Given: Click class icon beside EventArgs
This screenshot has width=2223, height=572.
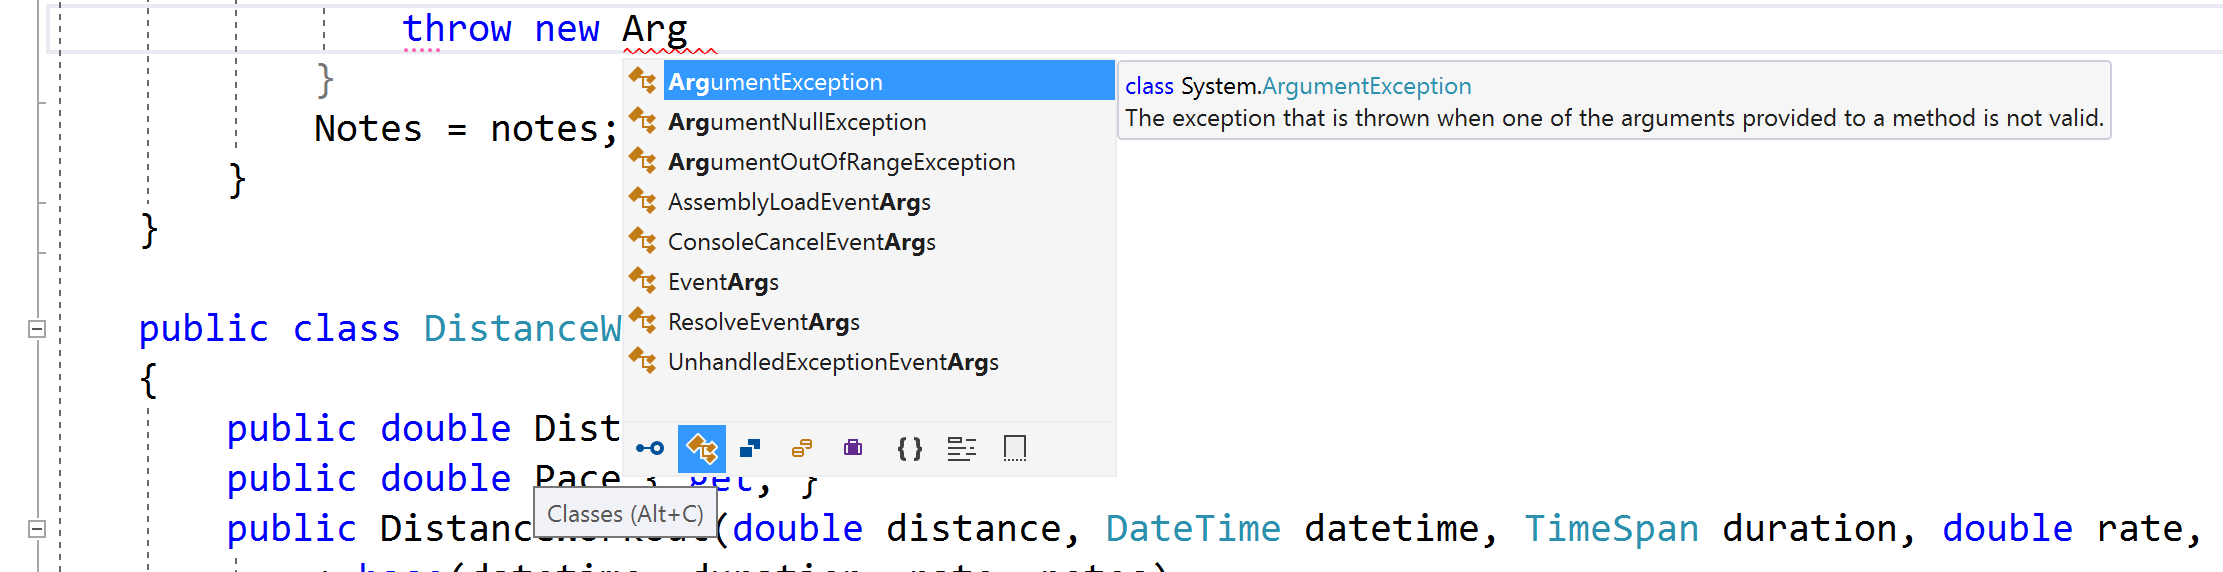Looking at the screenshot, I should click(x=642, y=280).
